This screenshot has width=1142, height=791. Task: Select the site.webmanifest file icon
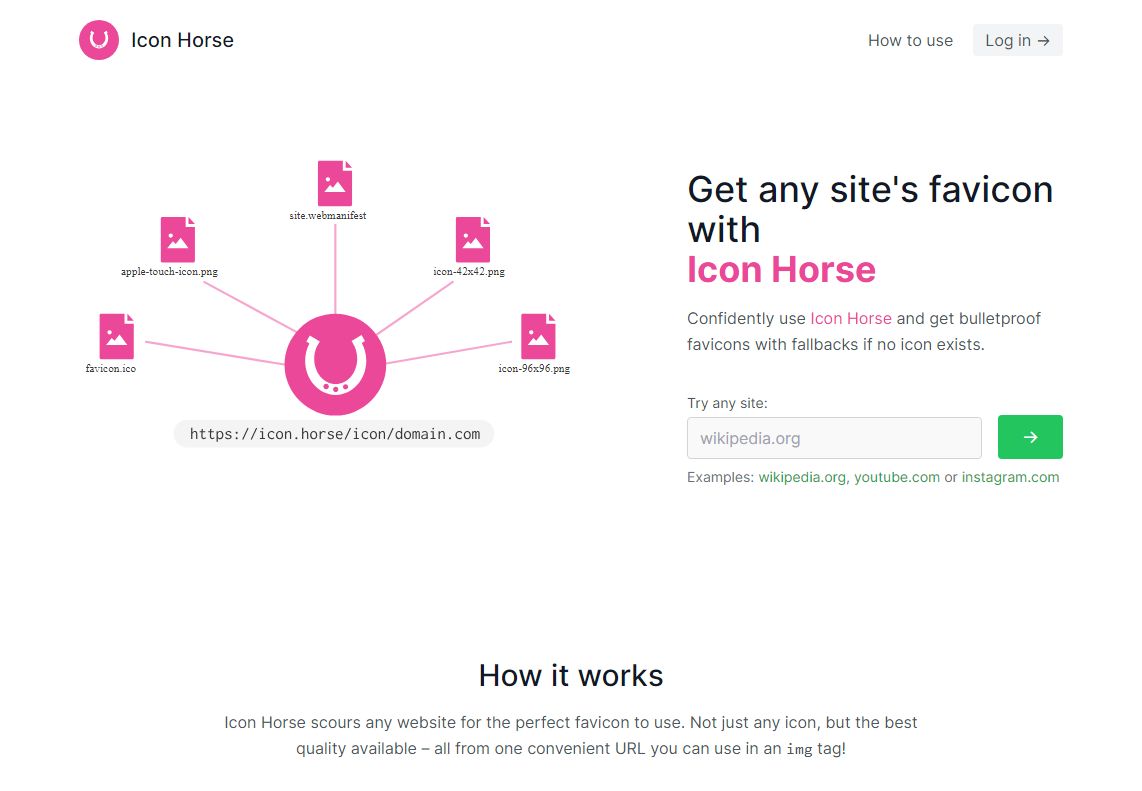pos(335,184)
